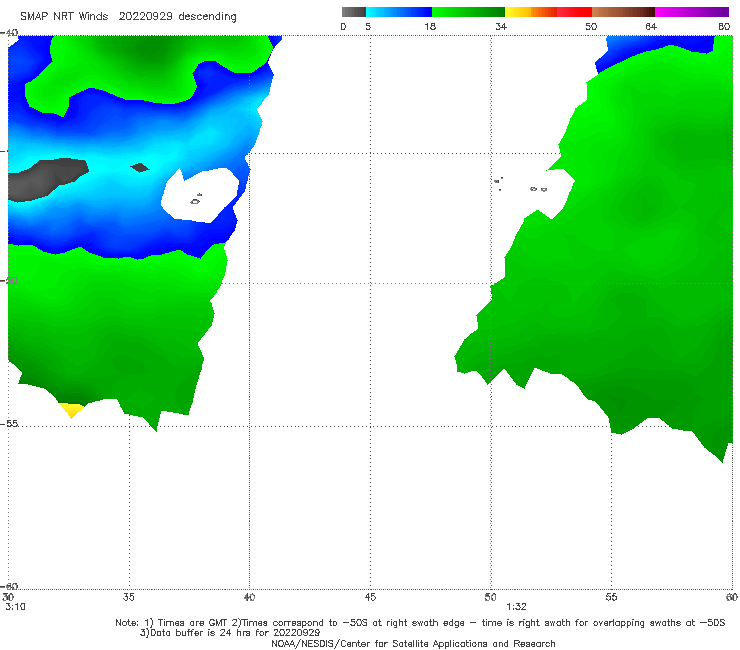Click the note "Data buffer is 24 hrs for 20220929"
This screenshot has height=650, width=740.
230,633
